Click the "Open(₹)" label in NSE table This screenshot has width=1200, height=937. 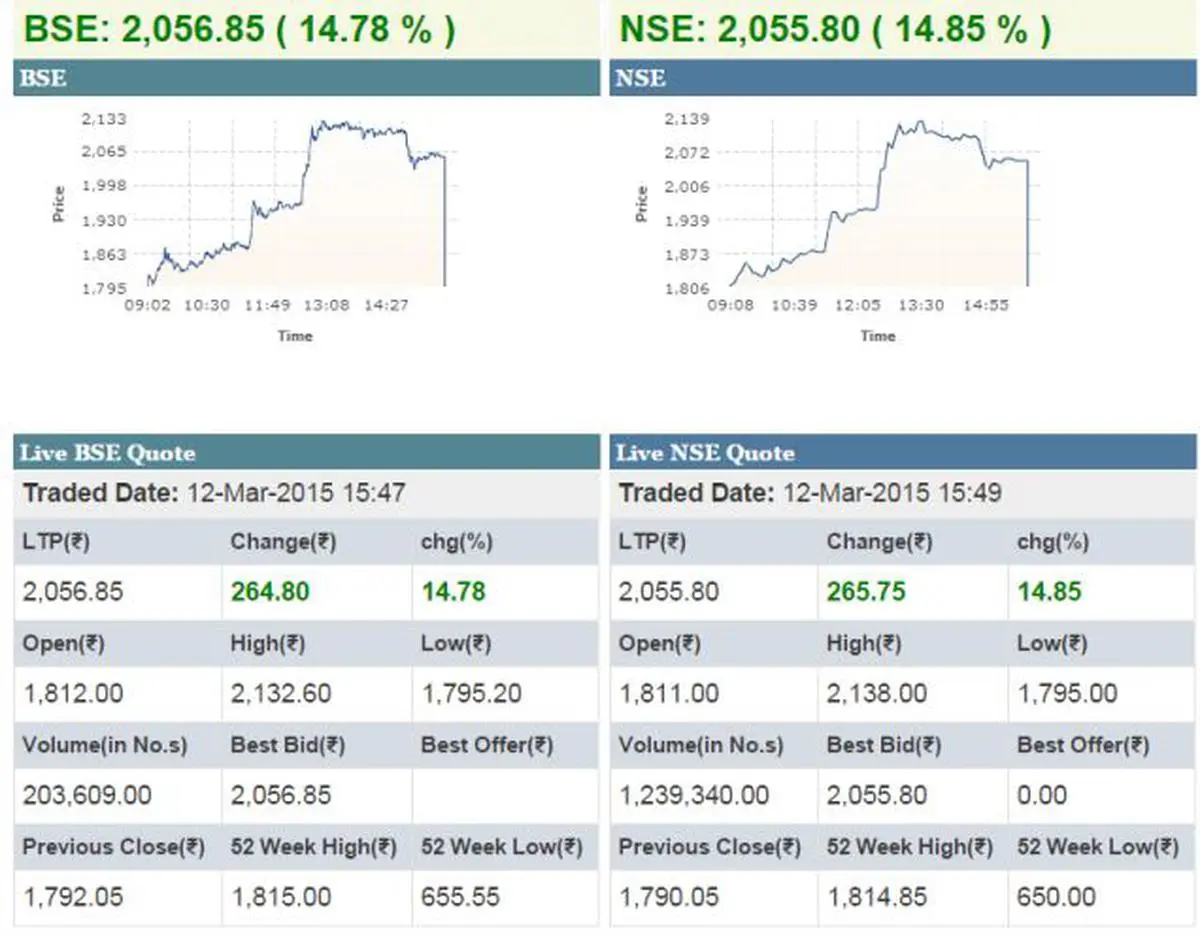coord(660,644)
